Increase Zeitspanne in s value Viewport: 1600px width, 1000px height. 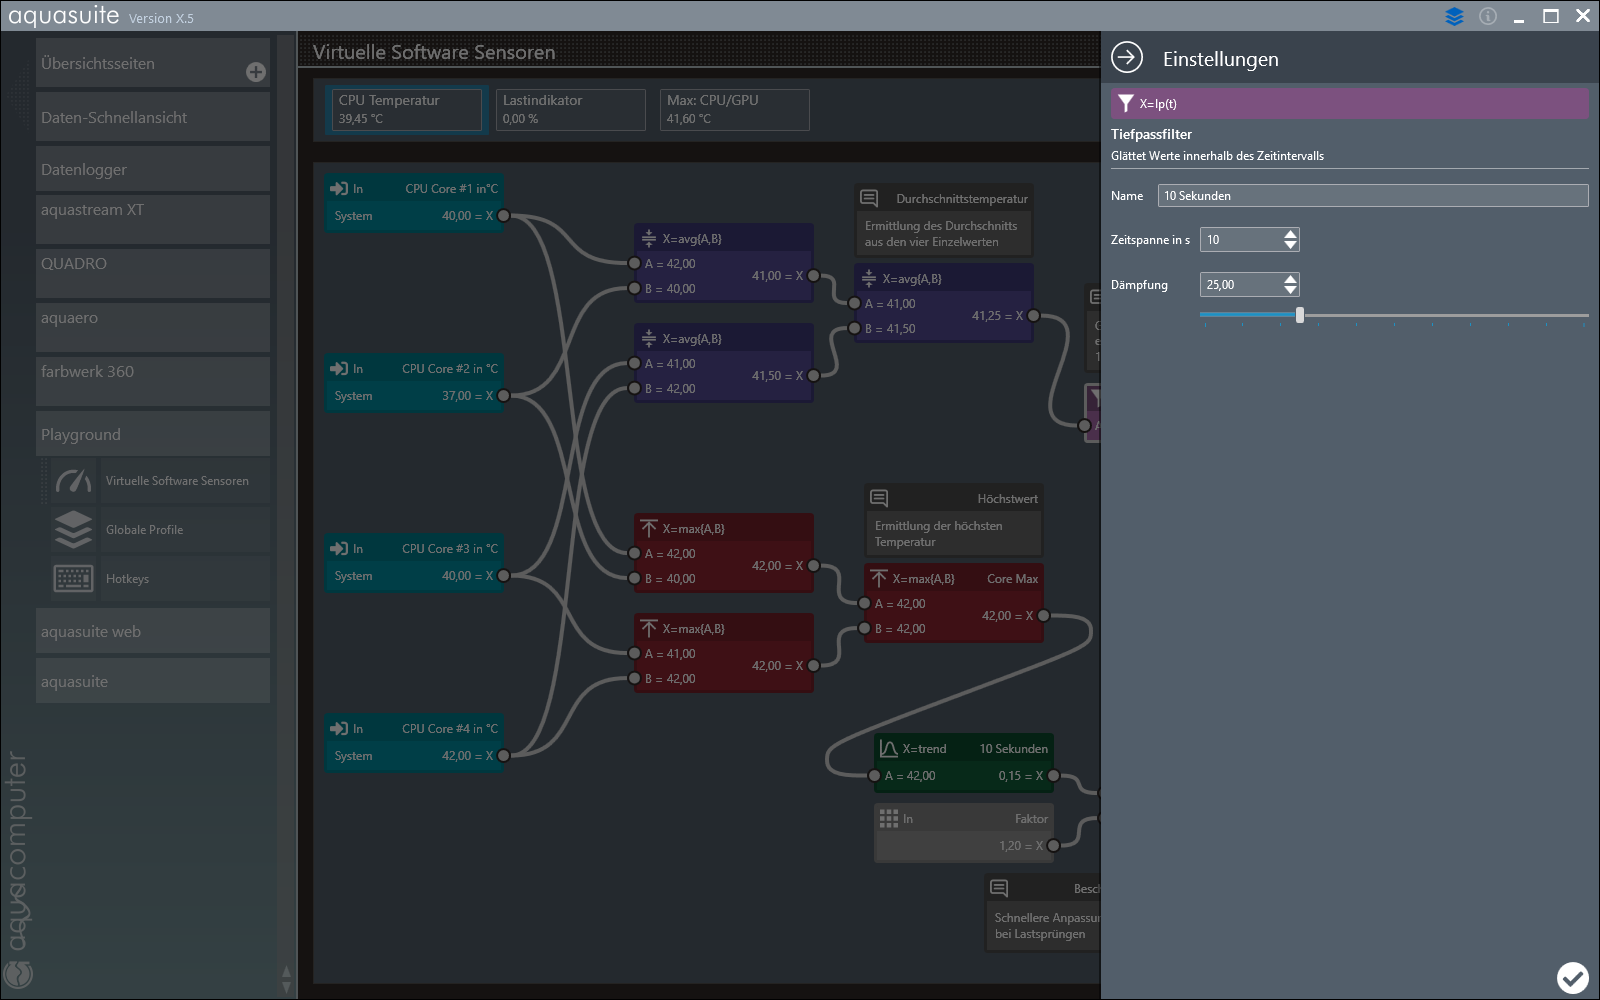click(x=1290, y=234)
